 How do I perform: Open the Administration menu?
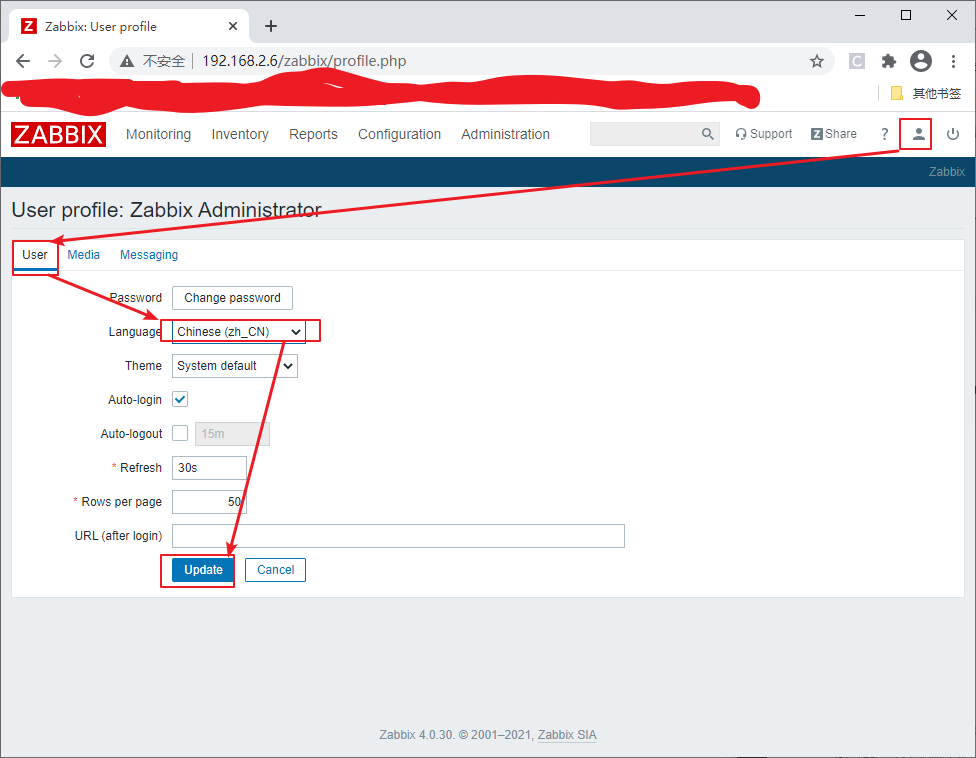tap(505, 134)
